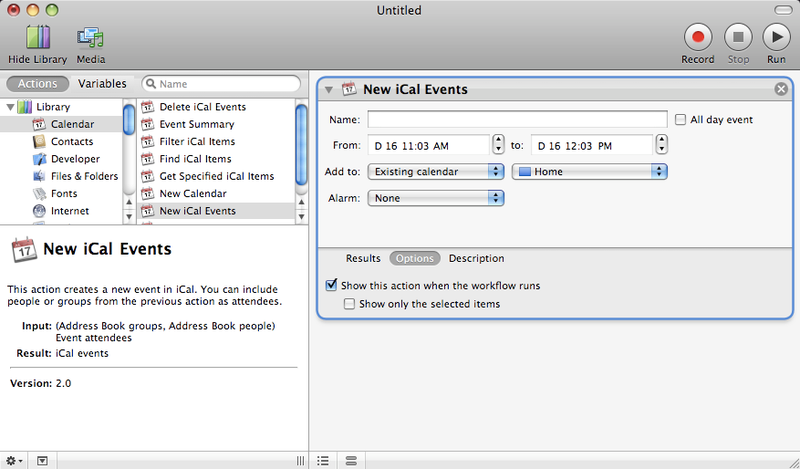Click the library pane resize grip icon

pos(301,461)
